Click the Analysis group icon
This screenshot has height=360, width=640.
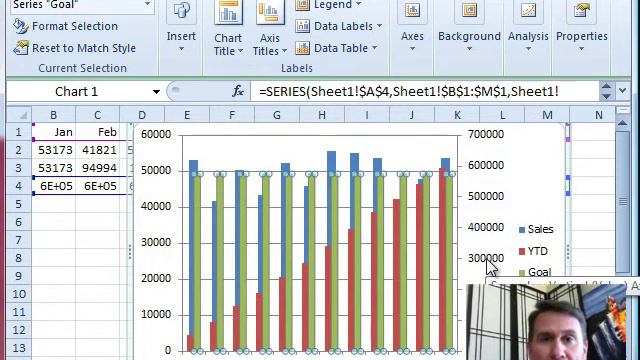[528, 11]
